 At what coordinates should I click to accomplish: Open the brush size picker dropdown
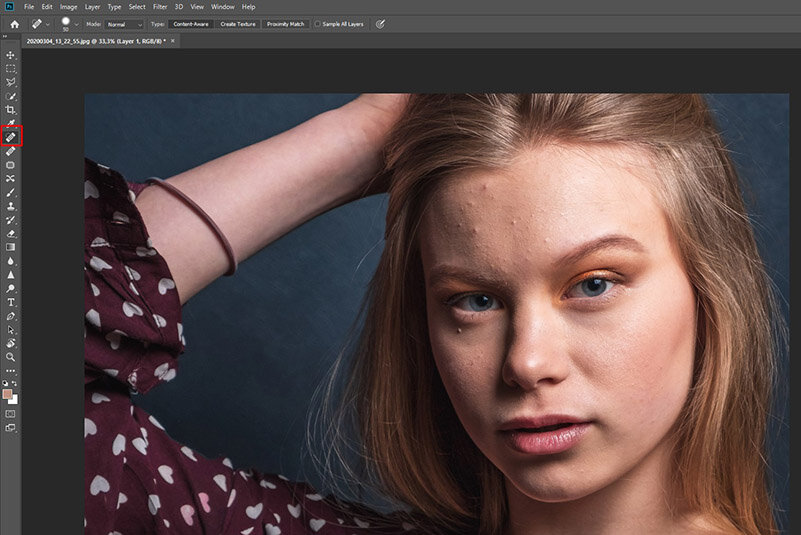[x=77, y=23]
